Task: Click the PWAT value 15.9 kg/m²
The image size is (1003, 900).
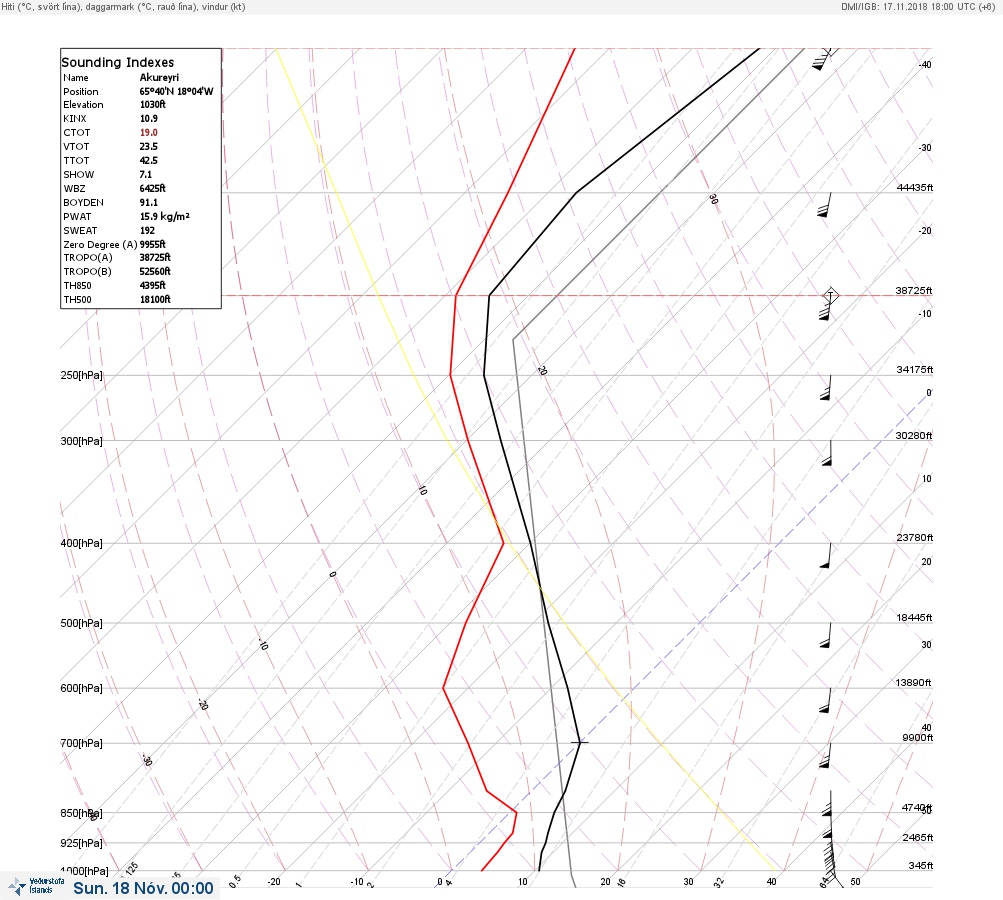Action: [x=164, y=216]
